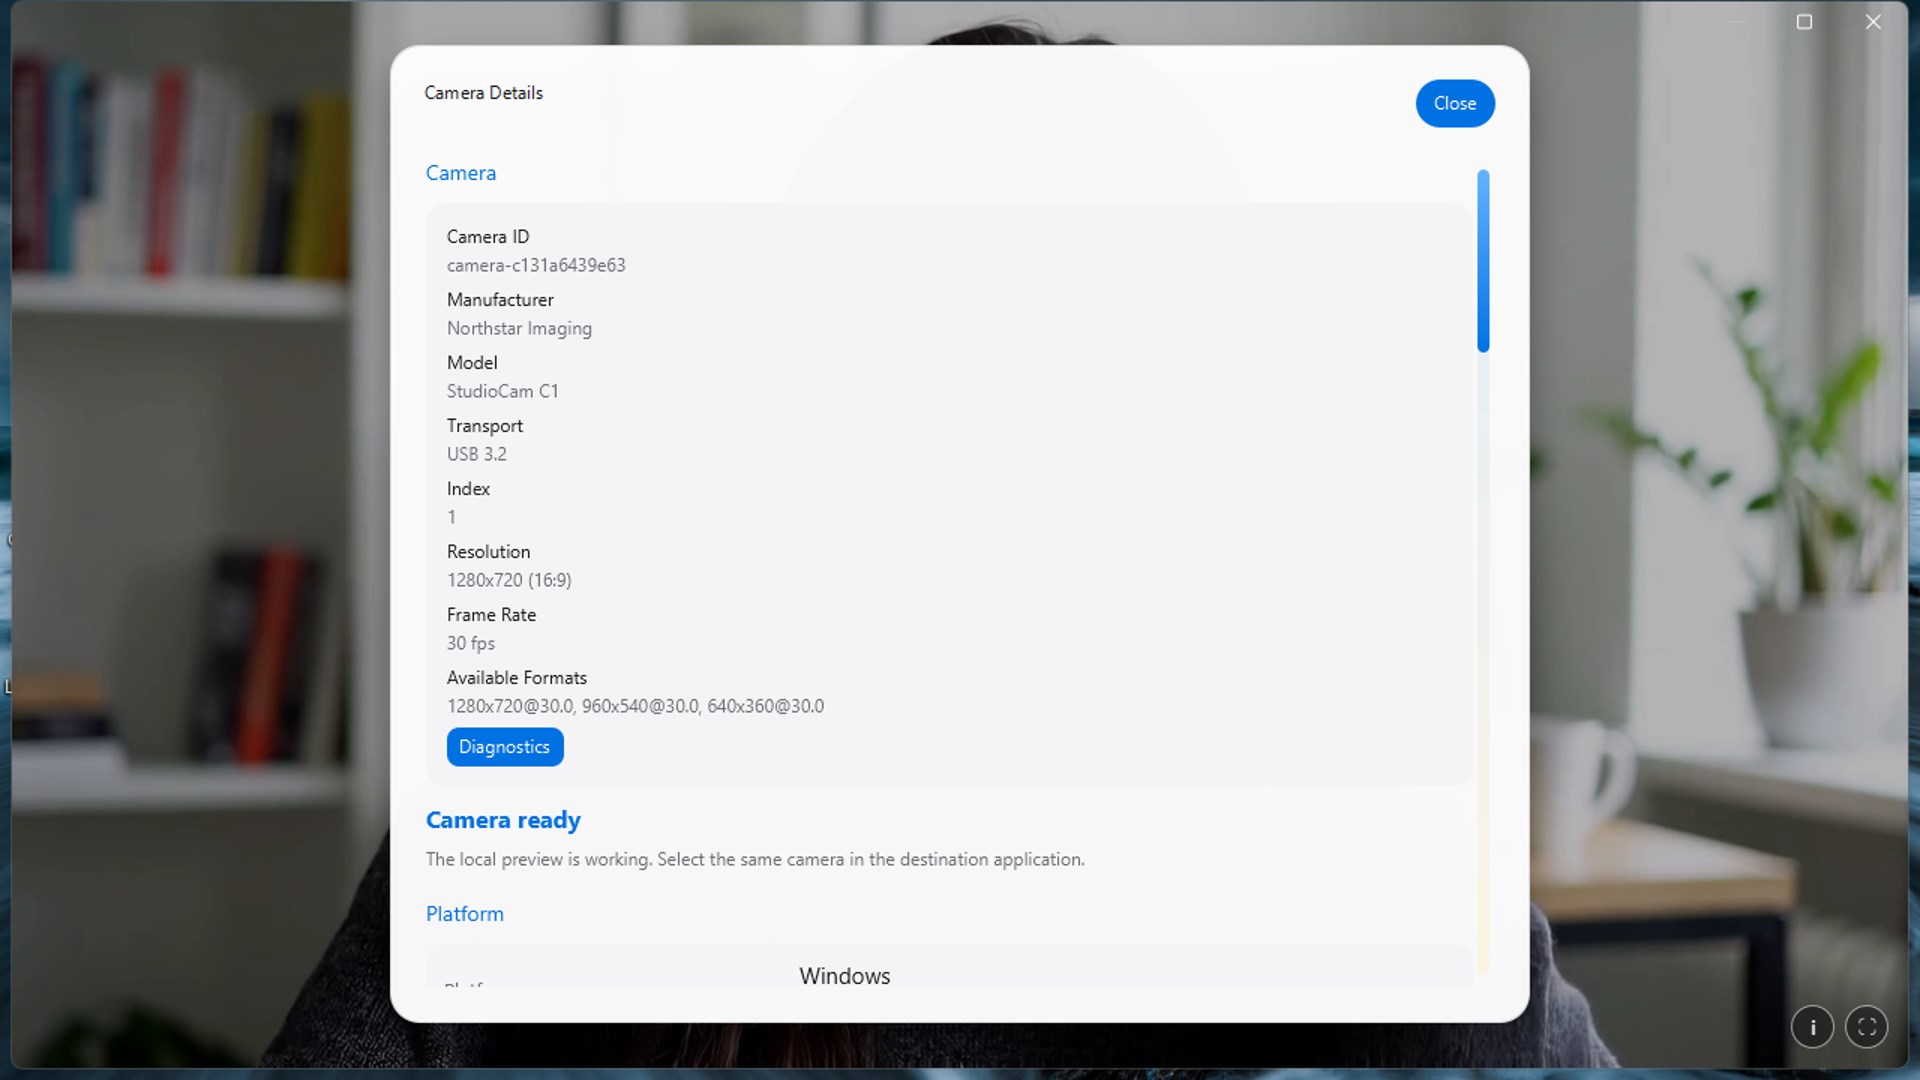Click the Platform section heading
This screenshot has height=1080, width=1920.
465,914
